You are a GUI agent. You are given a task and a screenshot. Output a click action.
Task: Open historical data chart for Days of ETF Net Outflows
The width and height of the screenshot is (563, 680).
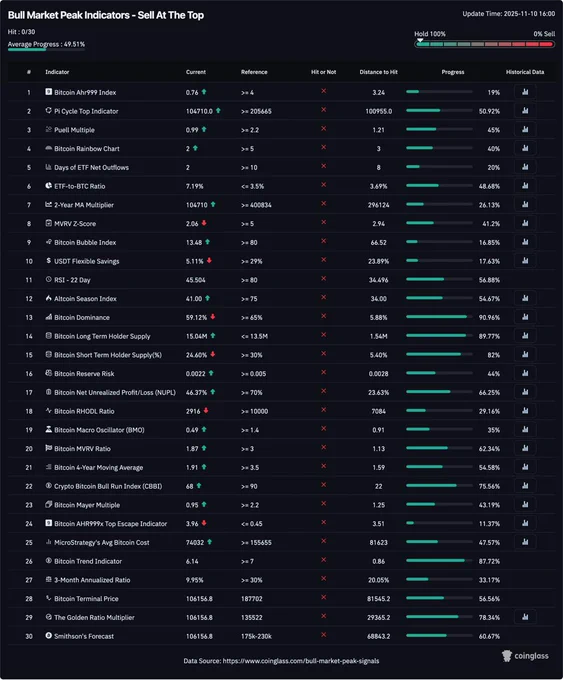[525, 167]
